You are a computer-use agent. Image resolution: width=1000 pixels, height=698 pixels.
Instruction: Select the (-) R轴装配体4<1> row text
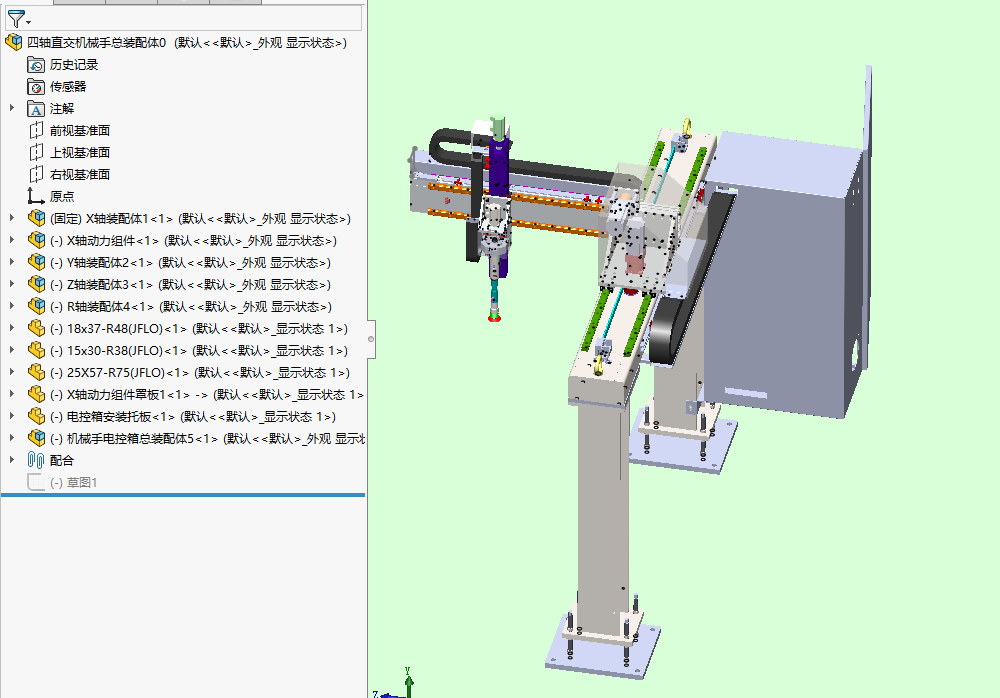pos(191,307)
